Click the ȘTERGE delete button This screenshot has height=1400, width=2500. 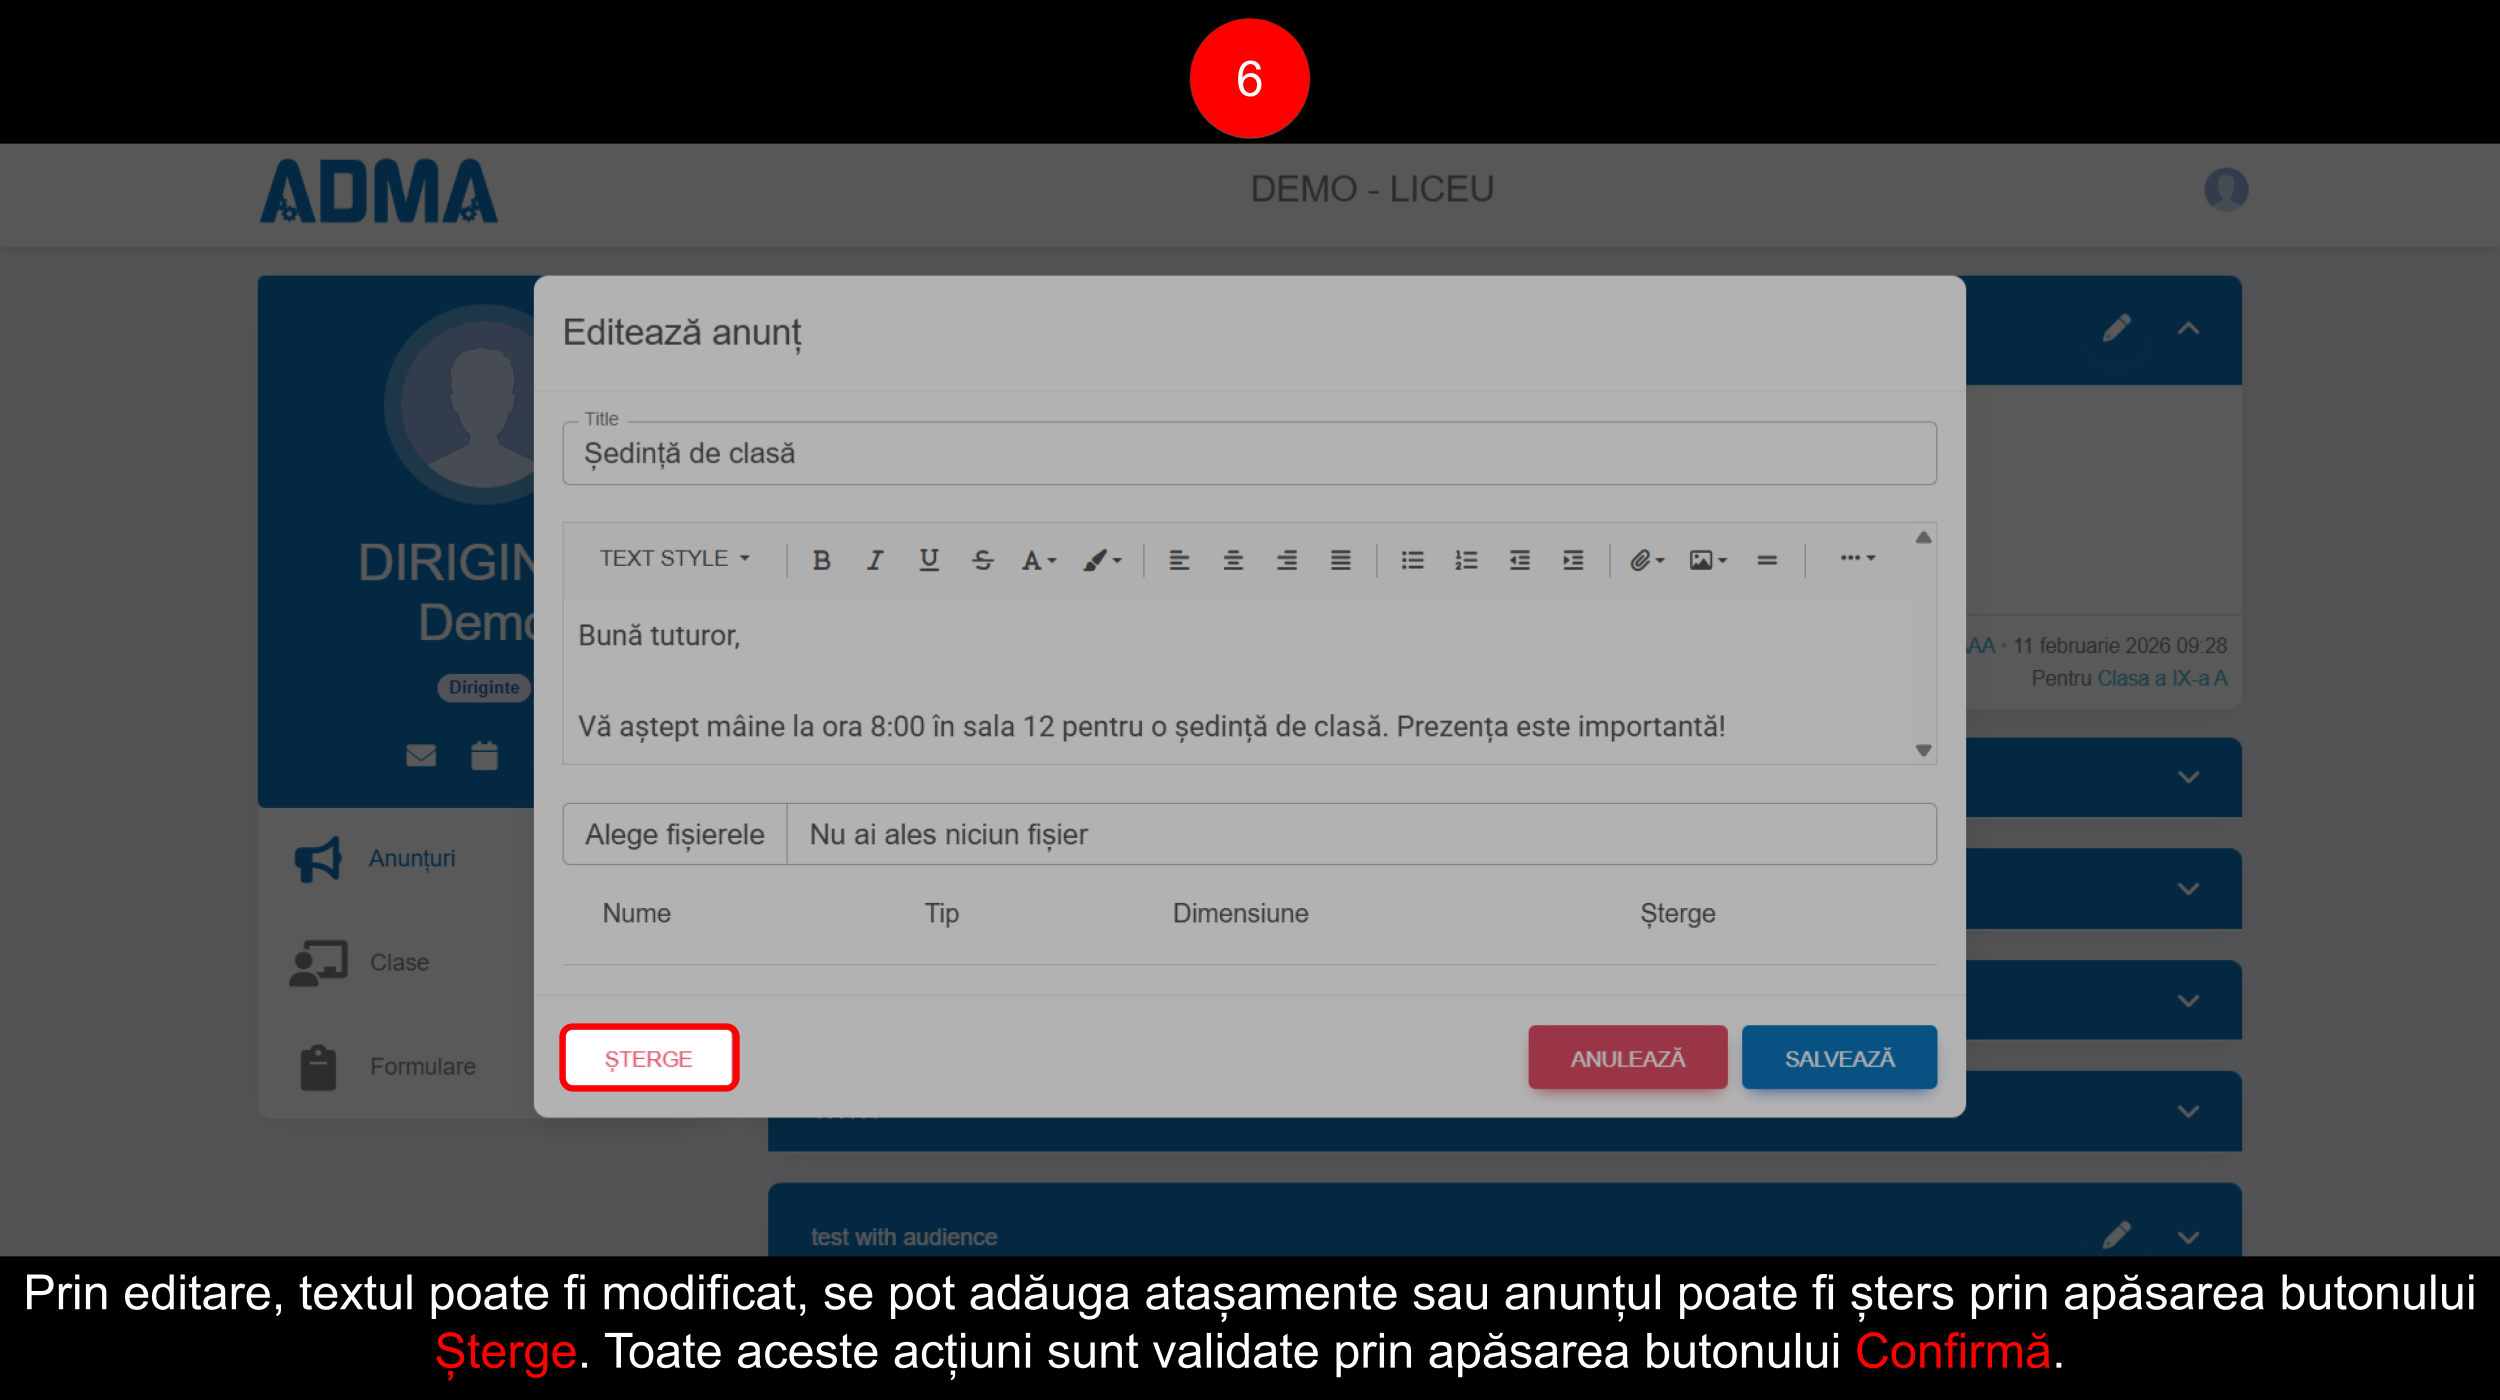tap(648, 1058)
